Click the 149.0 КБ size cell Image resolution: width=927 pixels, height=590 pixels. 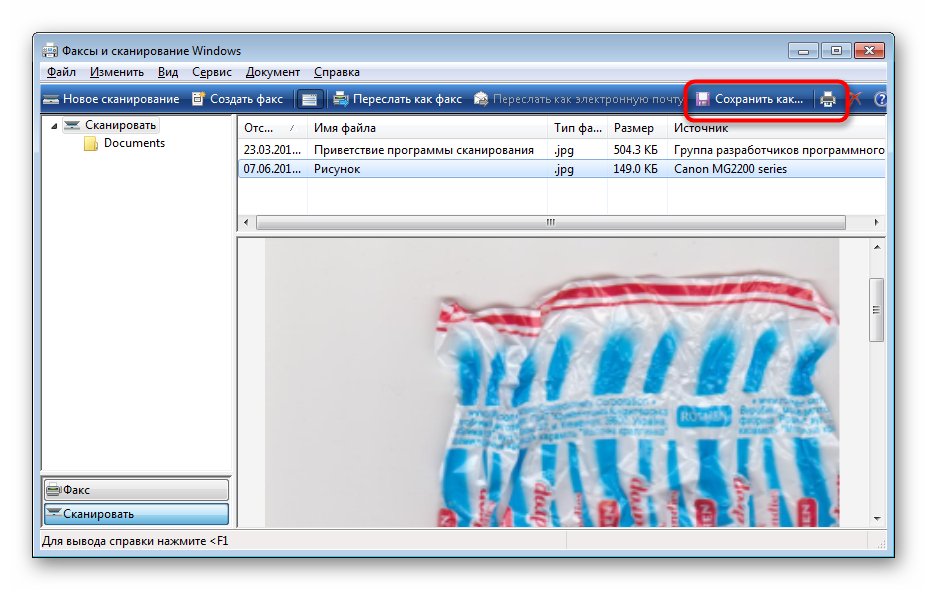pos(636,169)
